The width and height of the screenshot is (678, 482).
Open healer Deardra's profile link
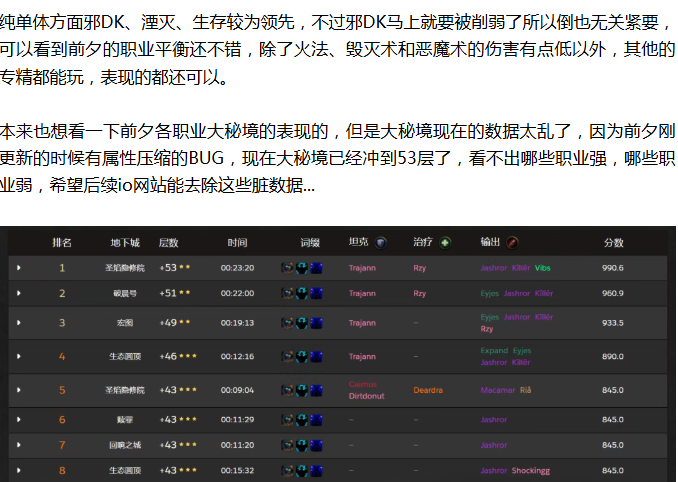point(428,390)
